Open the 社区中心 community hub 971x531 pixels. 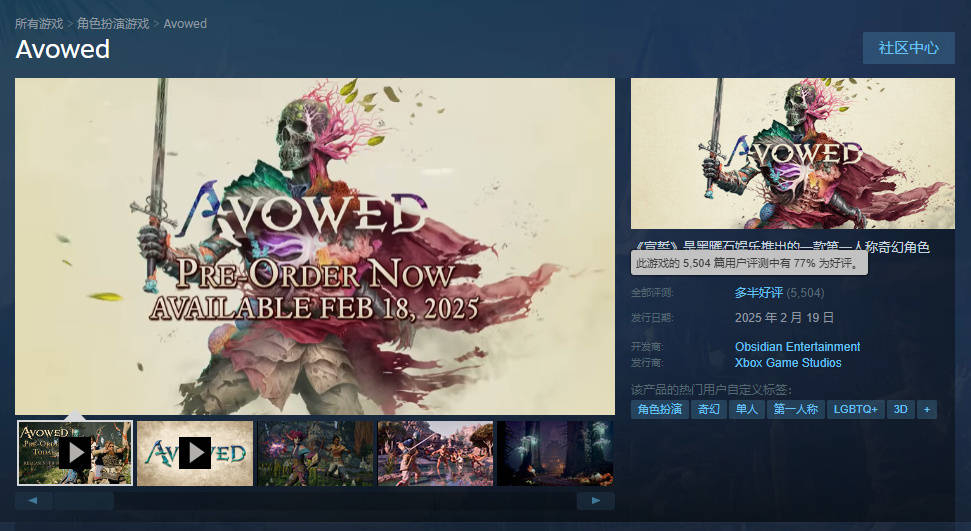[x=908, y=48]
